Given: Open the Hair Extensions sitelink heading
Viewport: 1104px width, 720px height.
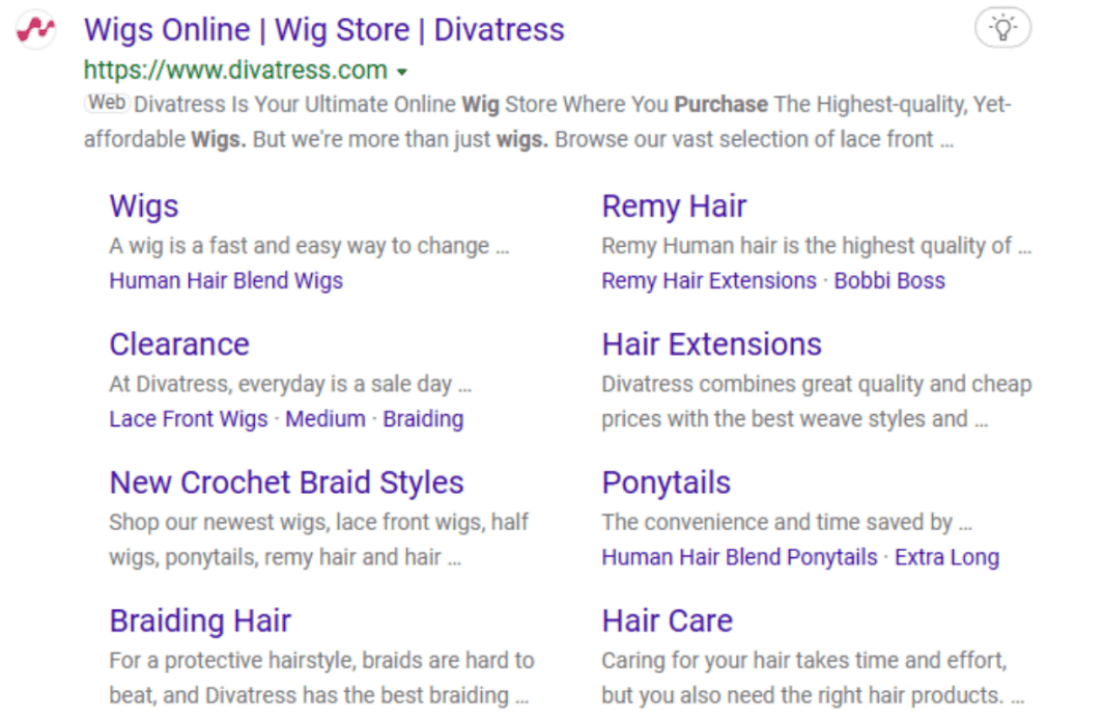Looking at the screenshot, I should [x=712, y=345].
